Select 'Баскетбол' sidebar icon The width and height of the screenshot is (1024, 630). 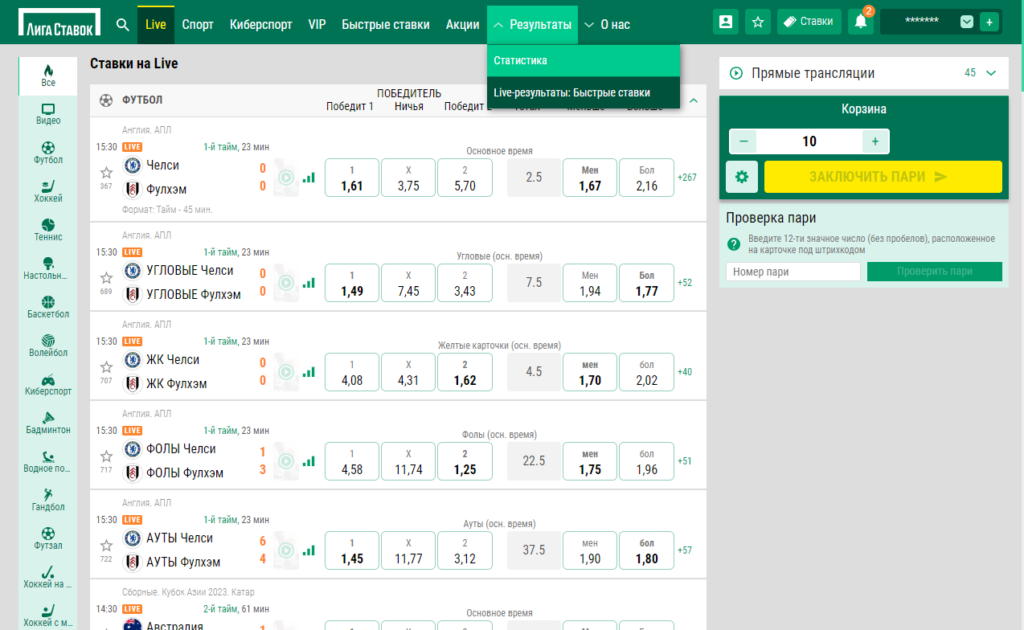pos(48,307)
